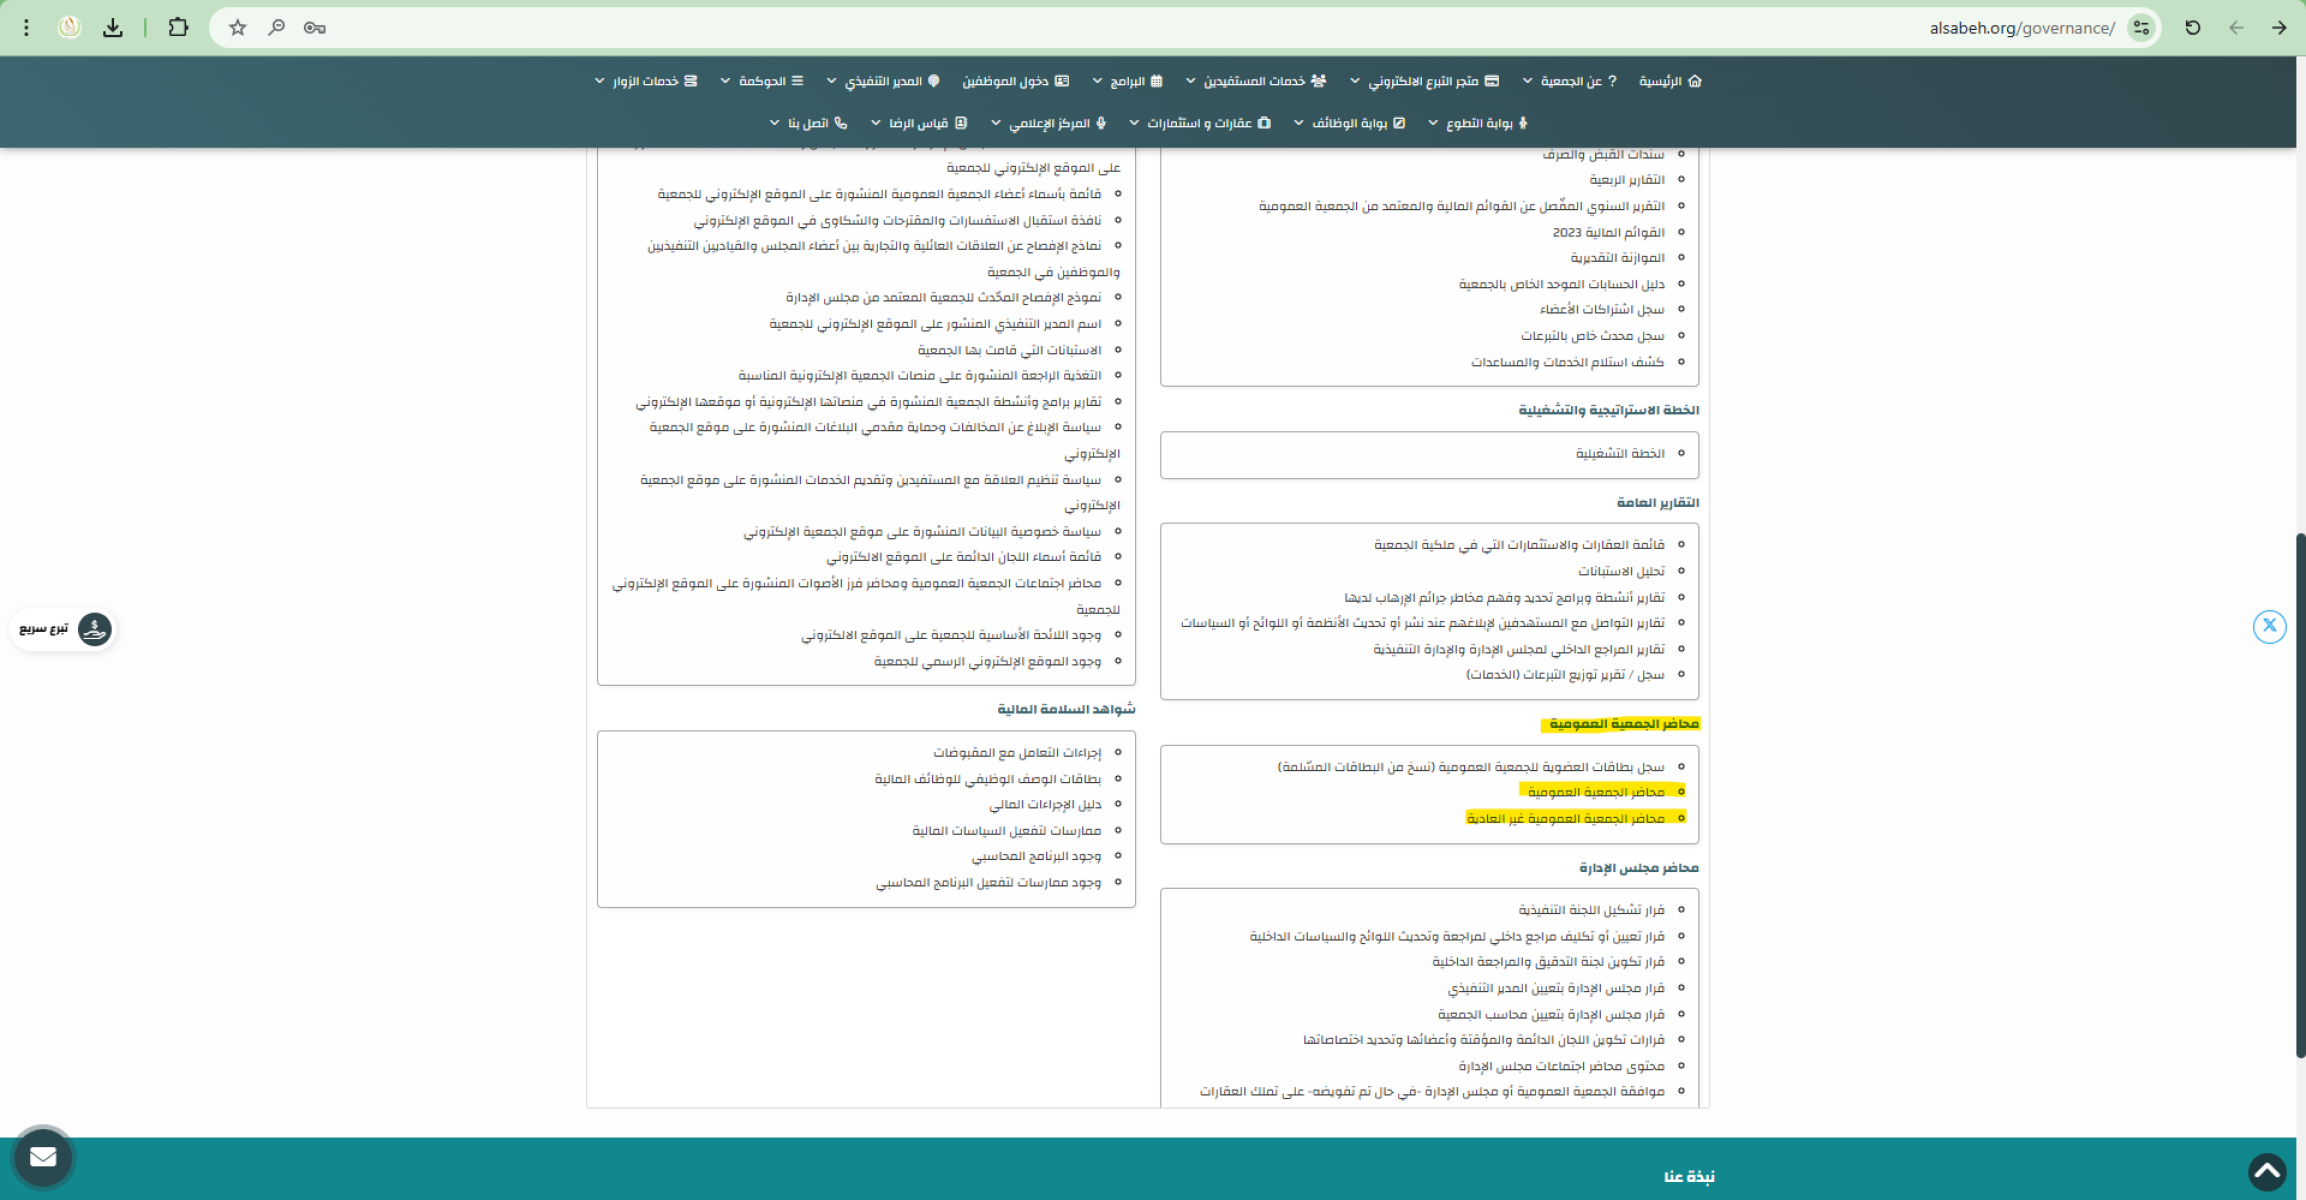This screenshot has width=2306, height=1200.
Task: Open site information icon in address bar
Action: click(x=2141, y=28)
